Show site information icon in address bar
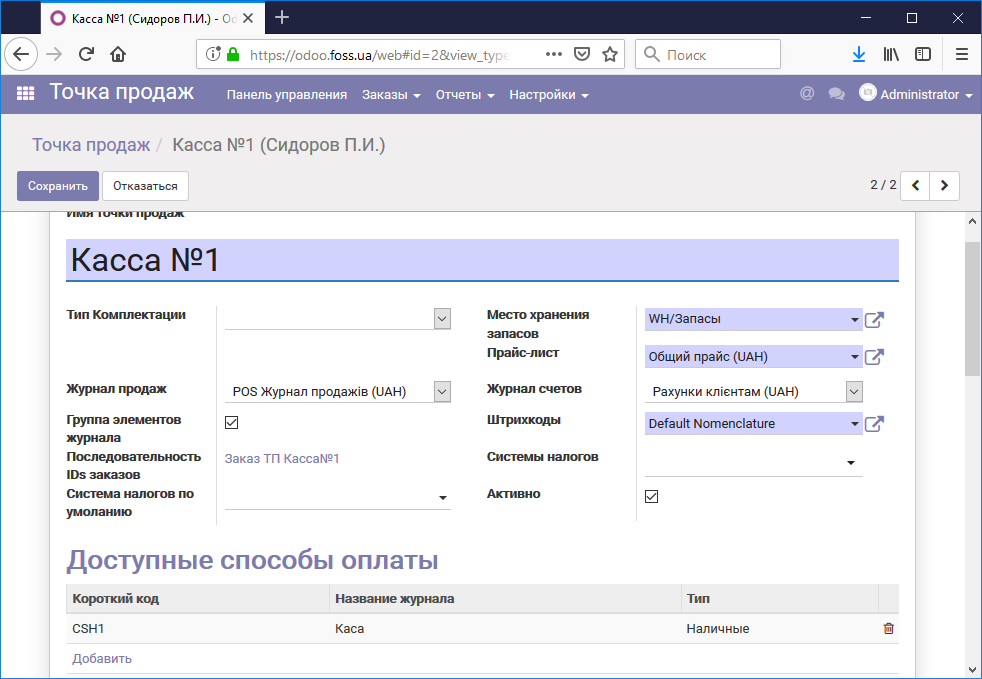This screenshot has width=982, height=679. click(213, 54)
